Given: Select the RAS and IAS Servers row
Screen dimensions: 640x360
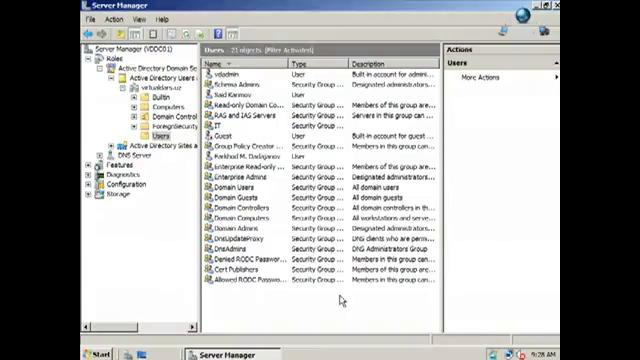Looking at the screenshot, I should coord(321,115).
